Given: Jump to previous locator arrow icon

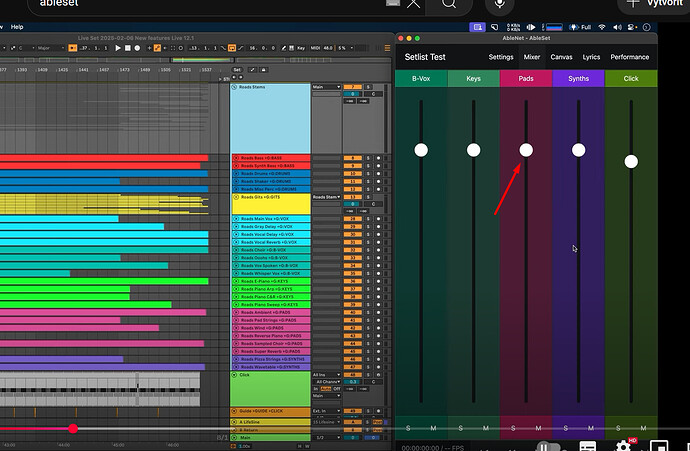Looking at the screenshot, I should (x=234, y=77).
